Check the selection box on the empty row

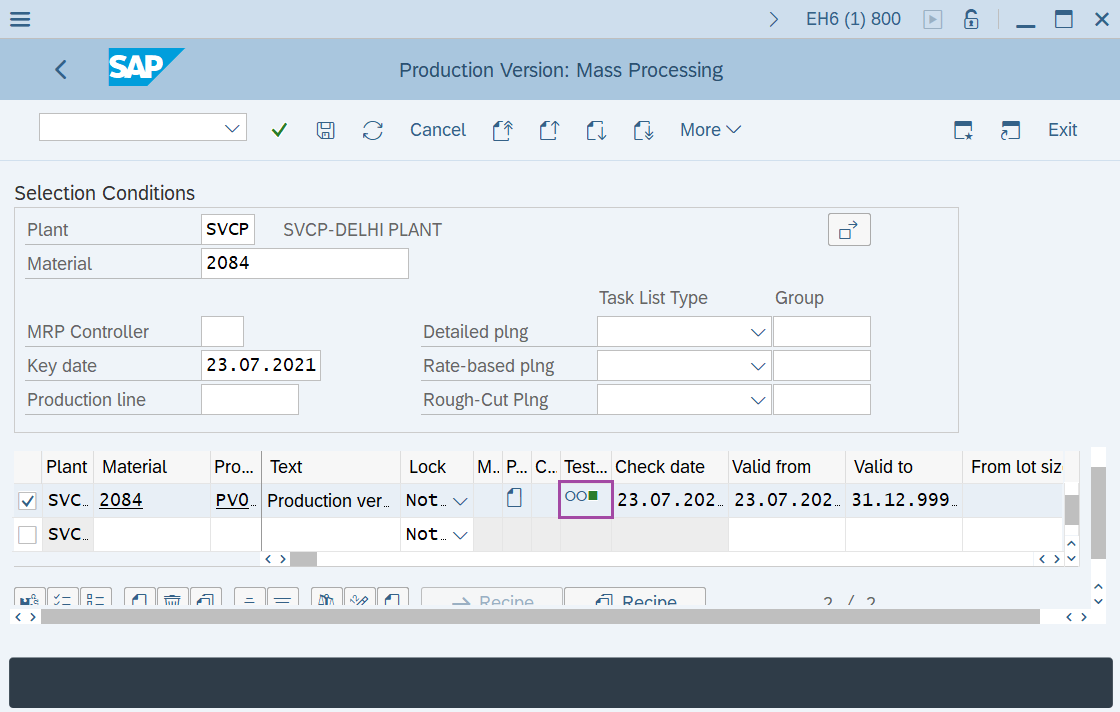pos(27,533)
